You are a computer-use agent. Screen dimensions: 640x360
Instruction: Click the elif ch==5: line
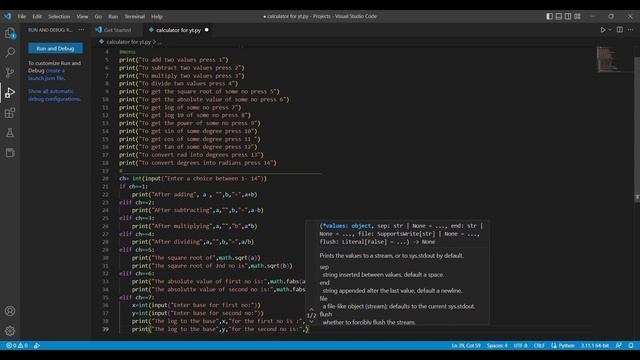[x=136, y=250]
